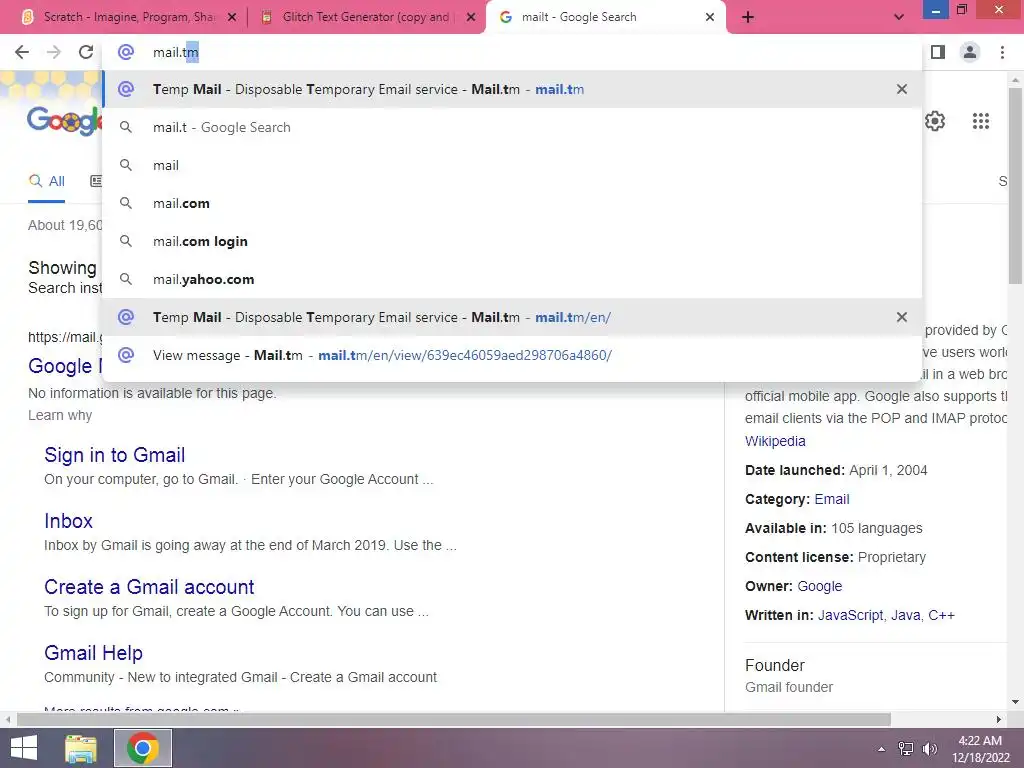Open the Wikipedia link in knowledge panel

(x=775, y=441)
